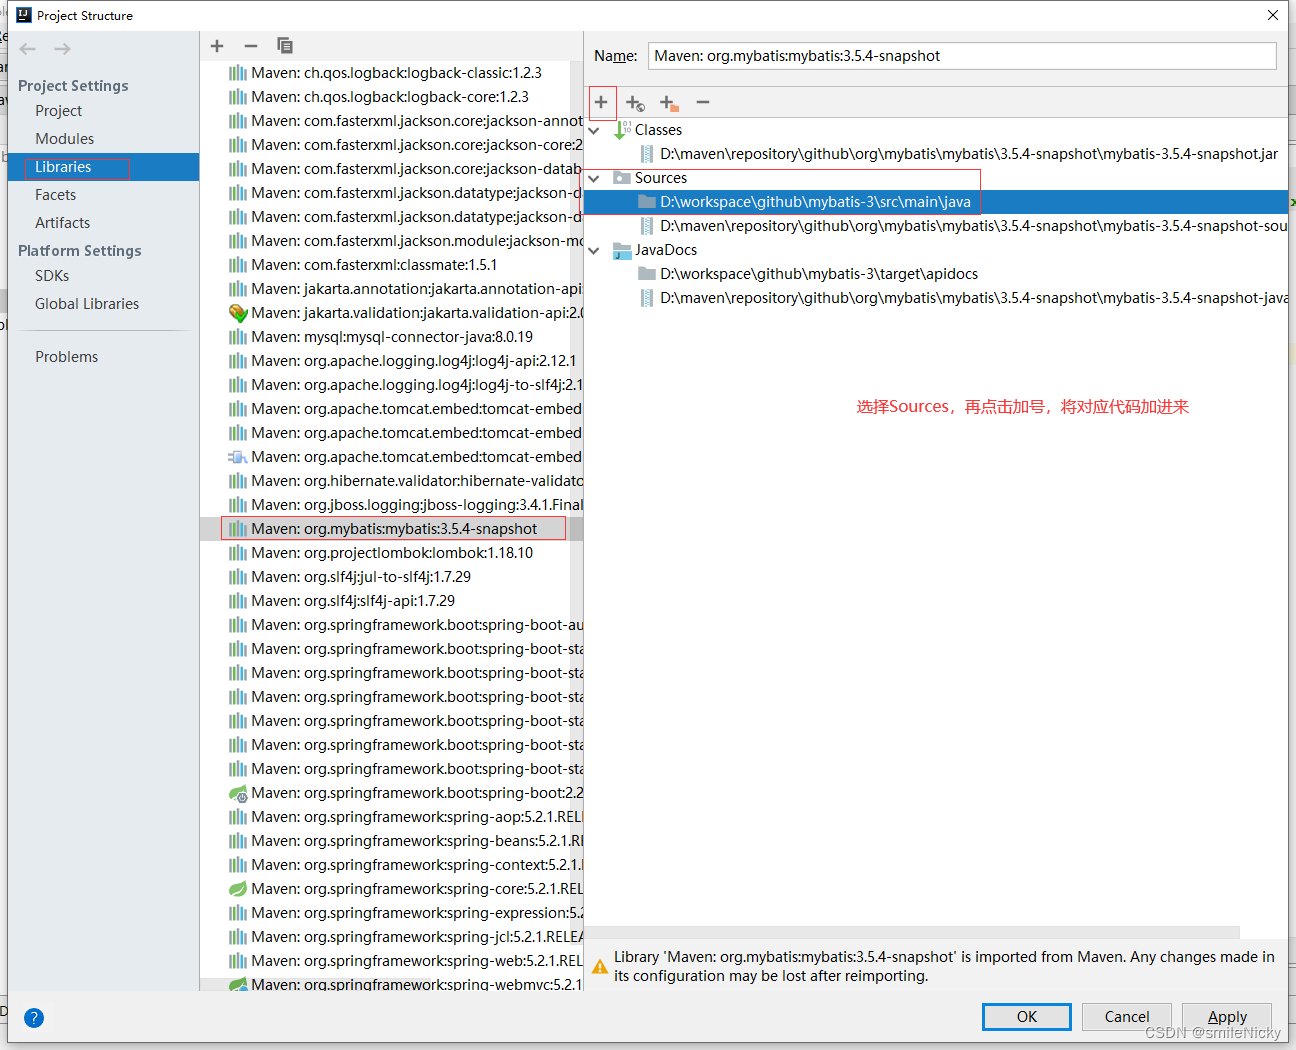Select Maven: org.slf4j:jul-to-slf4j:1.7.29

point(361,577)
